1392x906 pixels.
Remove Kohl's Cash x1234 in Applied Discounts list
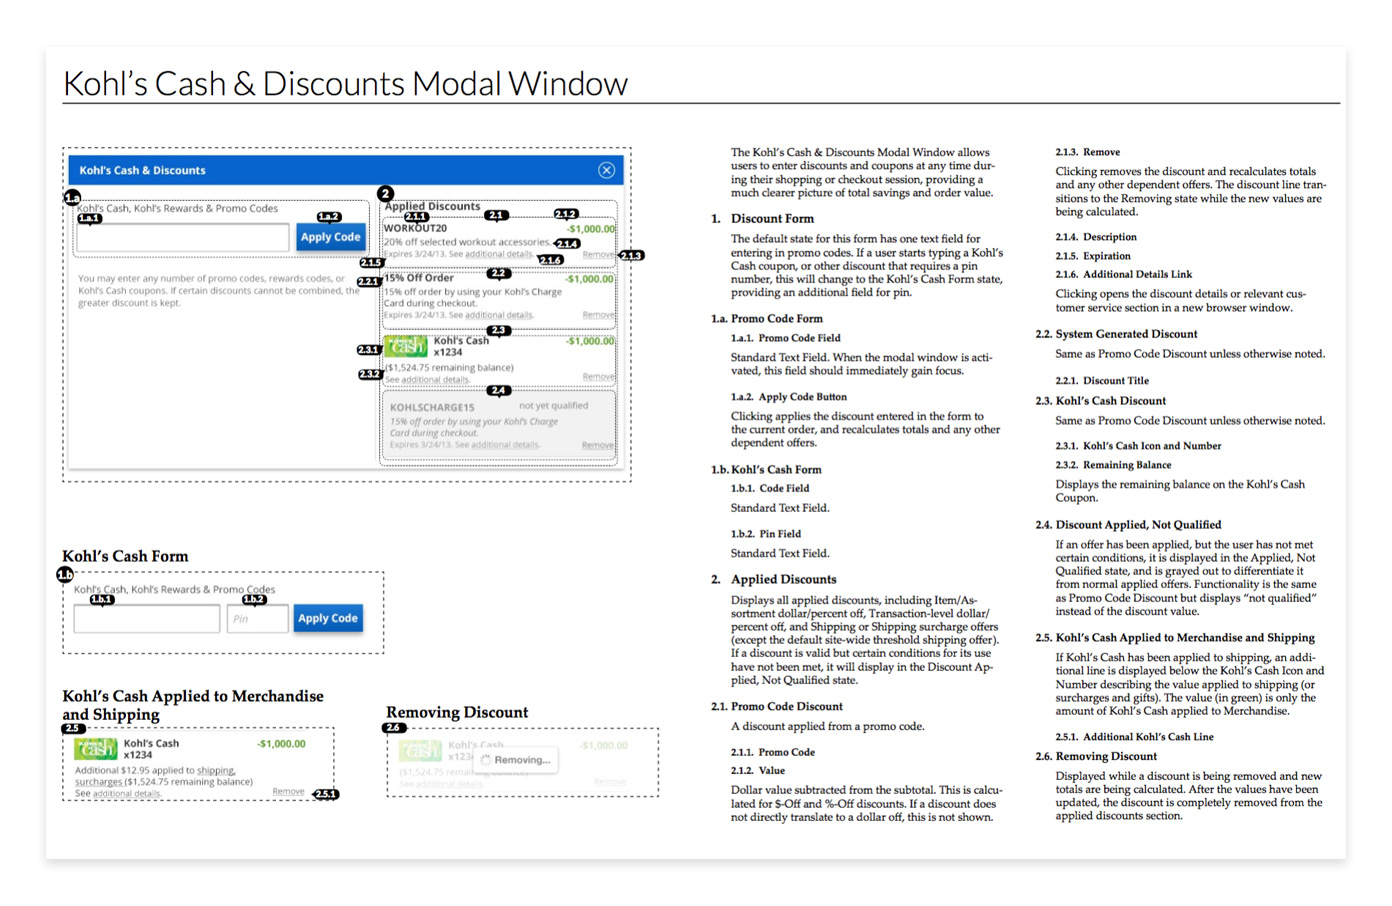pyautogui.click(x=598, y=377)
